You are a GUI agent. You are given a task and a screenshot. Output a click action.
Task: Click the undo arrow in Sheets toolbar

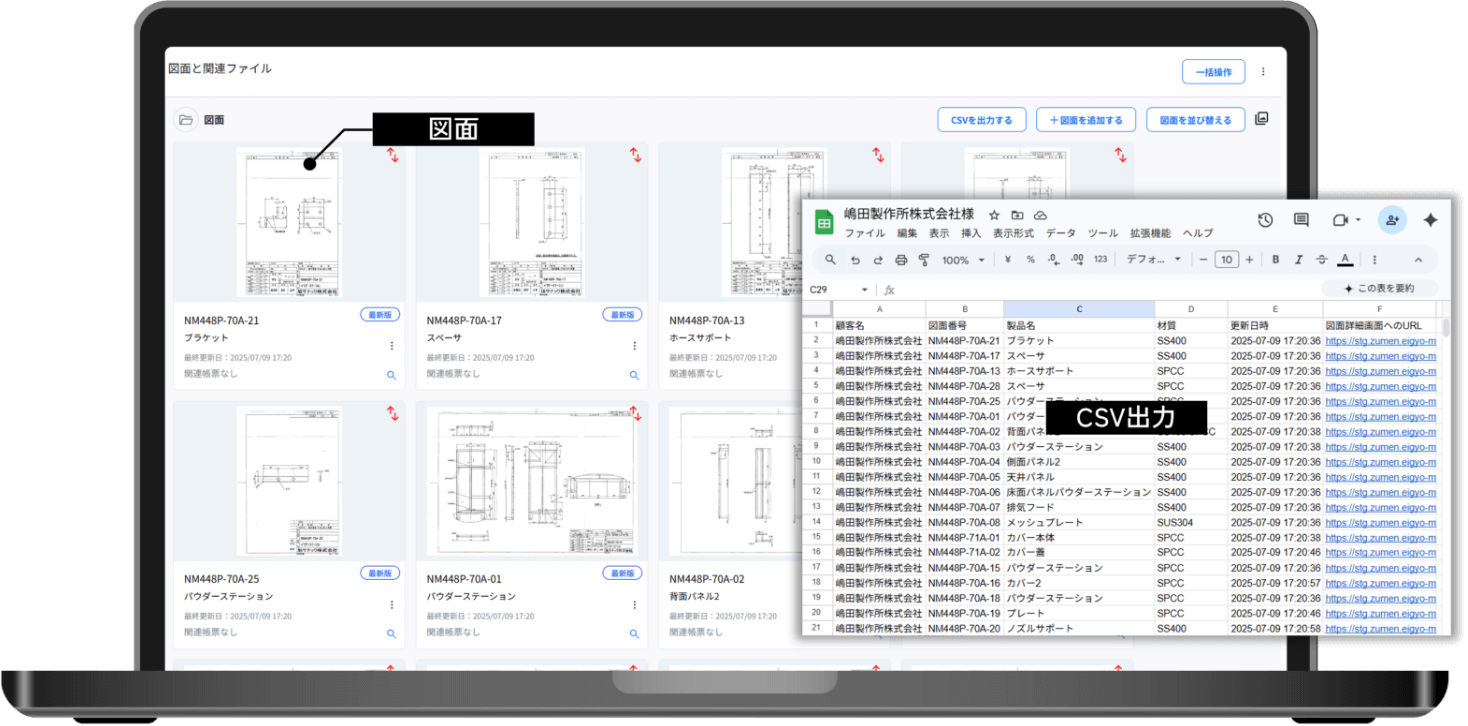855,260
